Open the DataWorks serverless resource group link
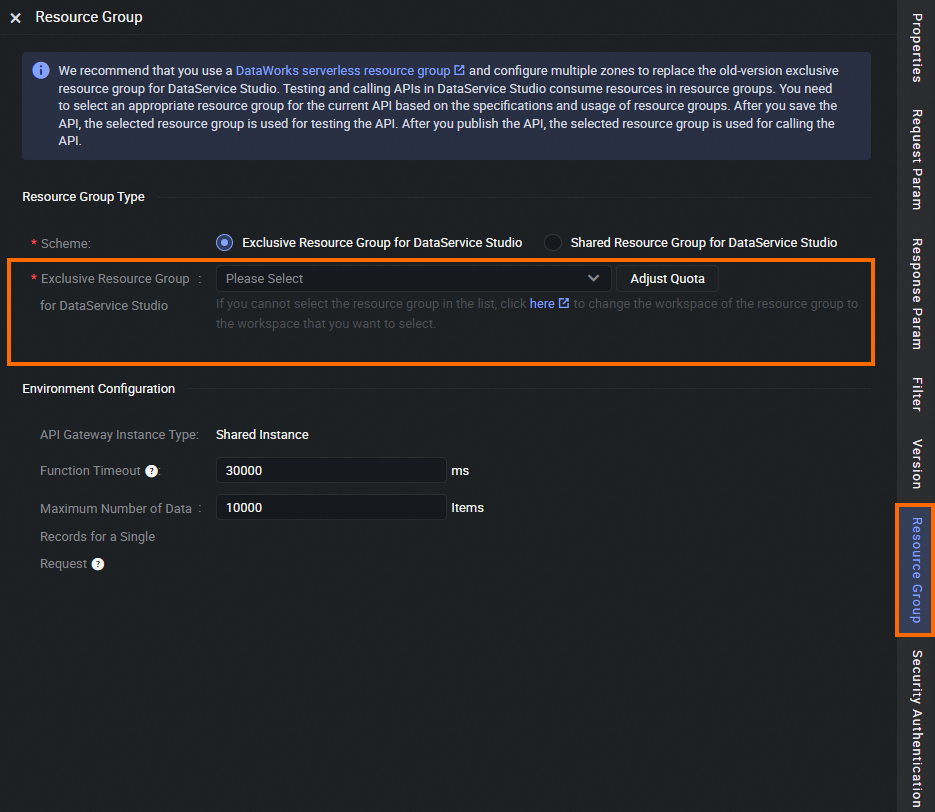Image resolution: width=935 pixels, height=812 pixels. [343, 70]
